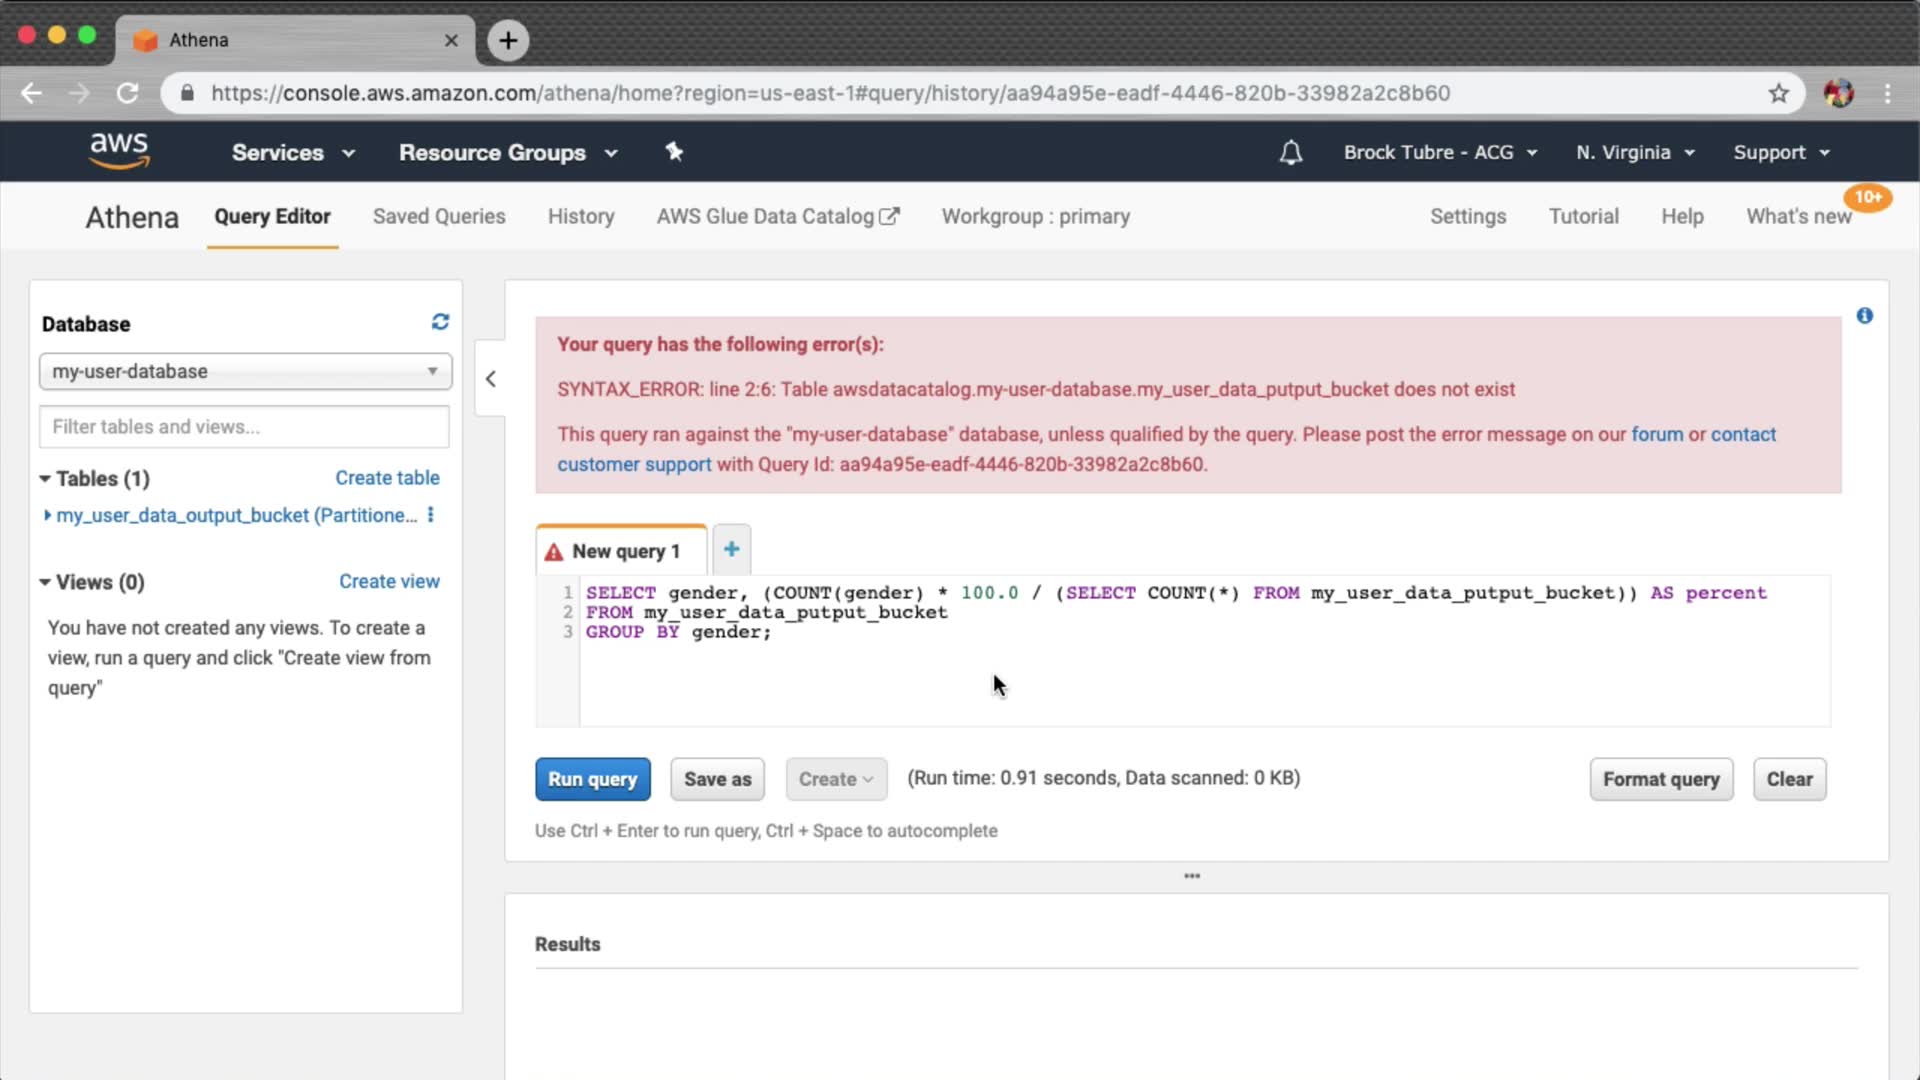Open the Create dropdown button
This screenshot has width=1920, height=1080.
point(835,779)
